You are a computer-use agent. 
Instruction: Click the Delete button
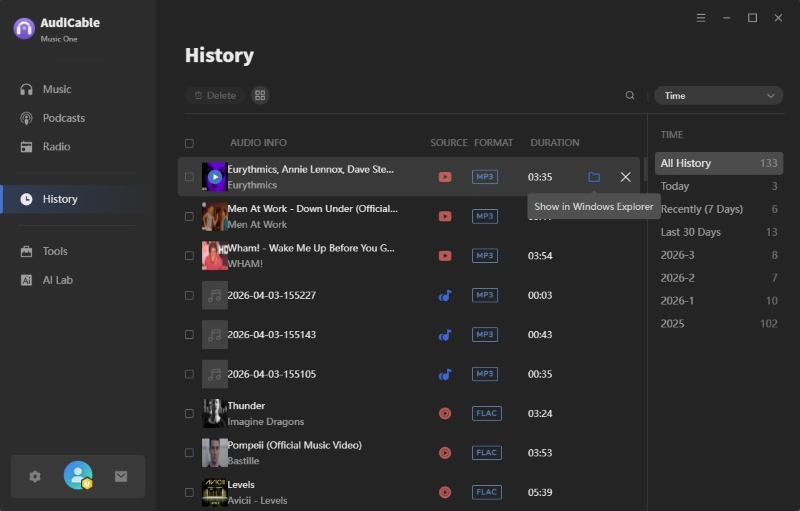pos(215,95)
